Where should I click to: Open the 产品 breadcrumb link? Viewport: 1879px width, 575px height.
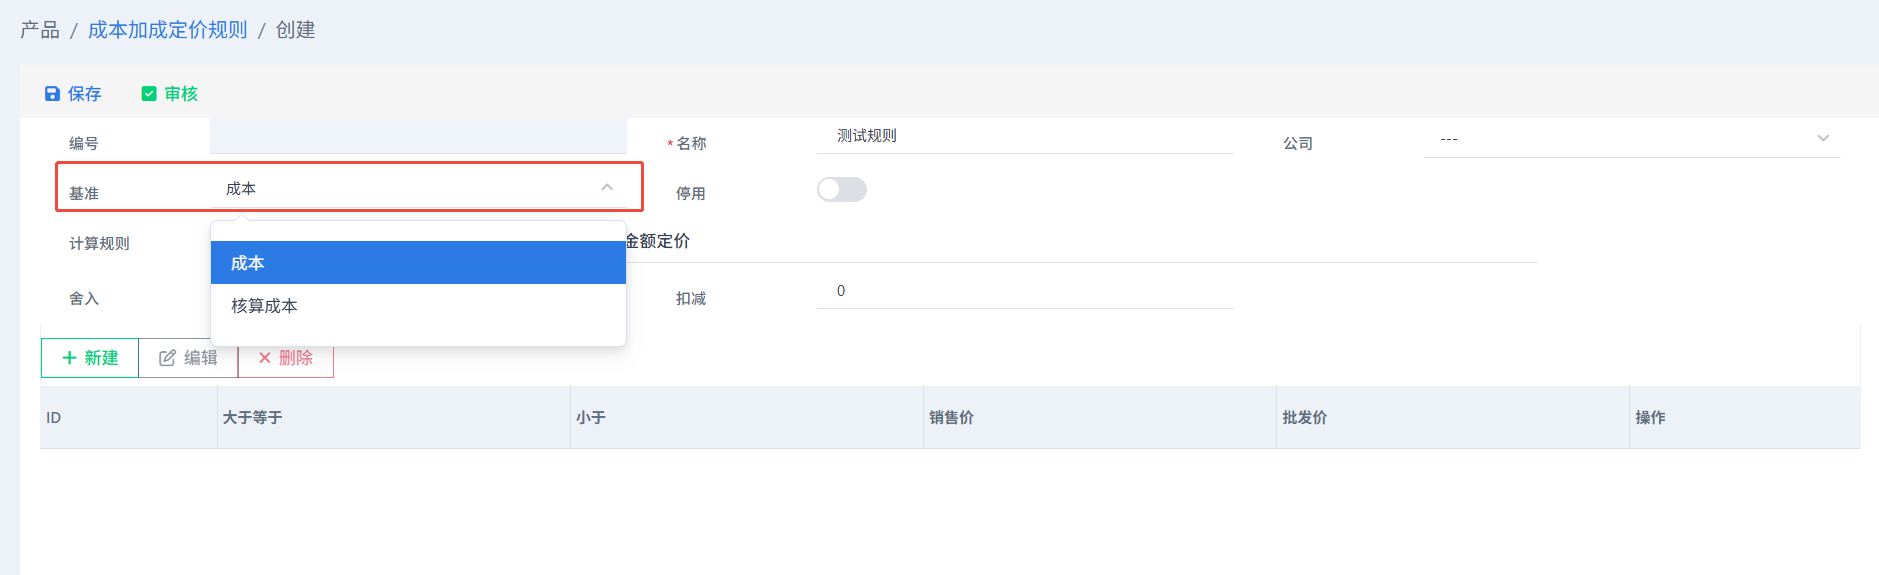point(40,30)
